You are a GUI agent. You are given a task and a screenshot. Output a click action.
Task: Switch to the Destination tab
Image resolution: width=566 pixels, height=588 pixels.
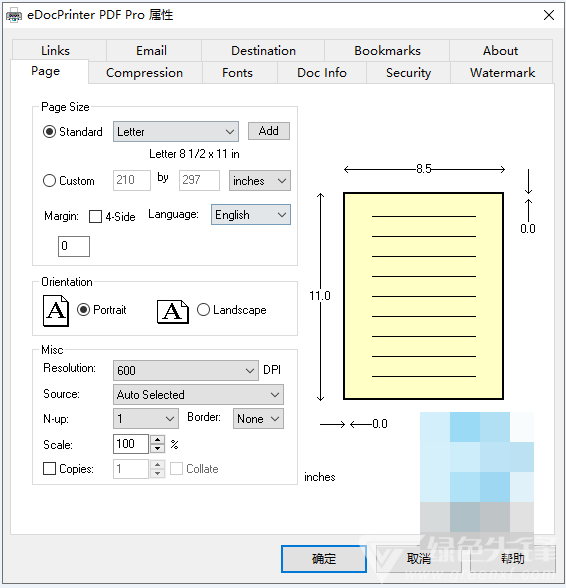tap(263, 51)
